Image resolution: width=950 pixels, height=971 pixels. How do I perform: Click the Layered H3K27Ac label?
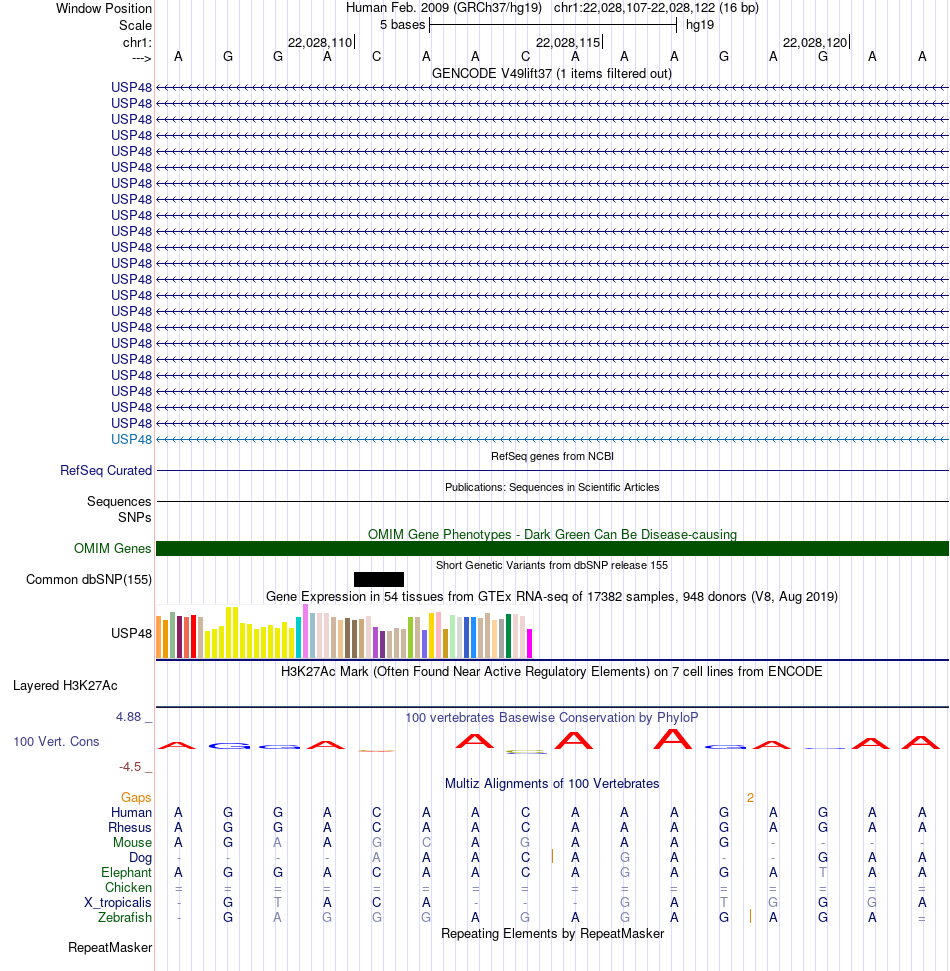click(65, 686)
